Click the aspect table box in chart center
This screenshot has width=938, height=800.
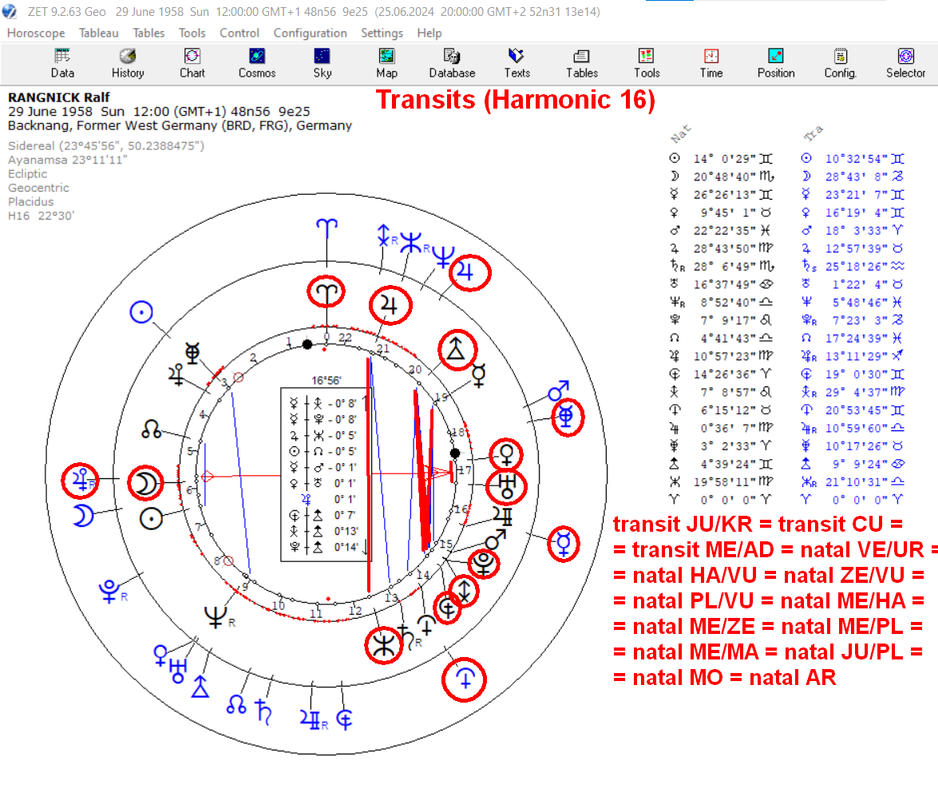tap(326, 474)
